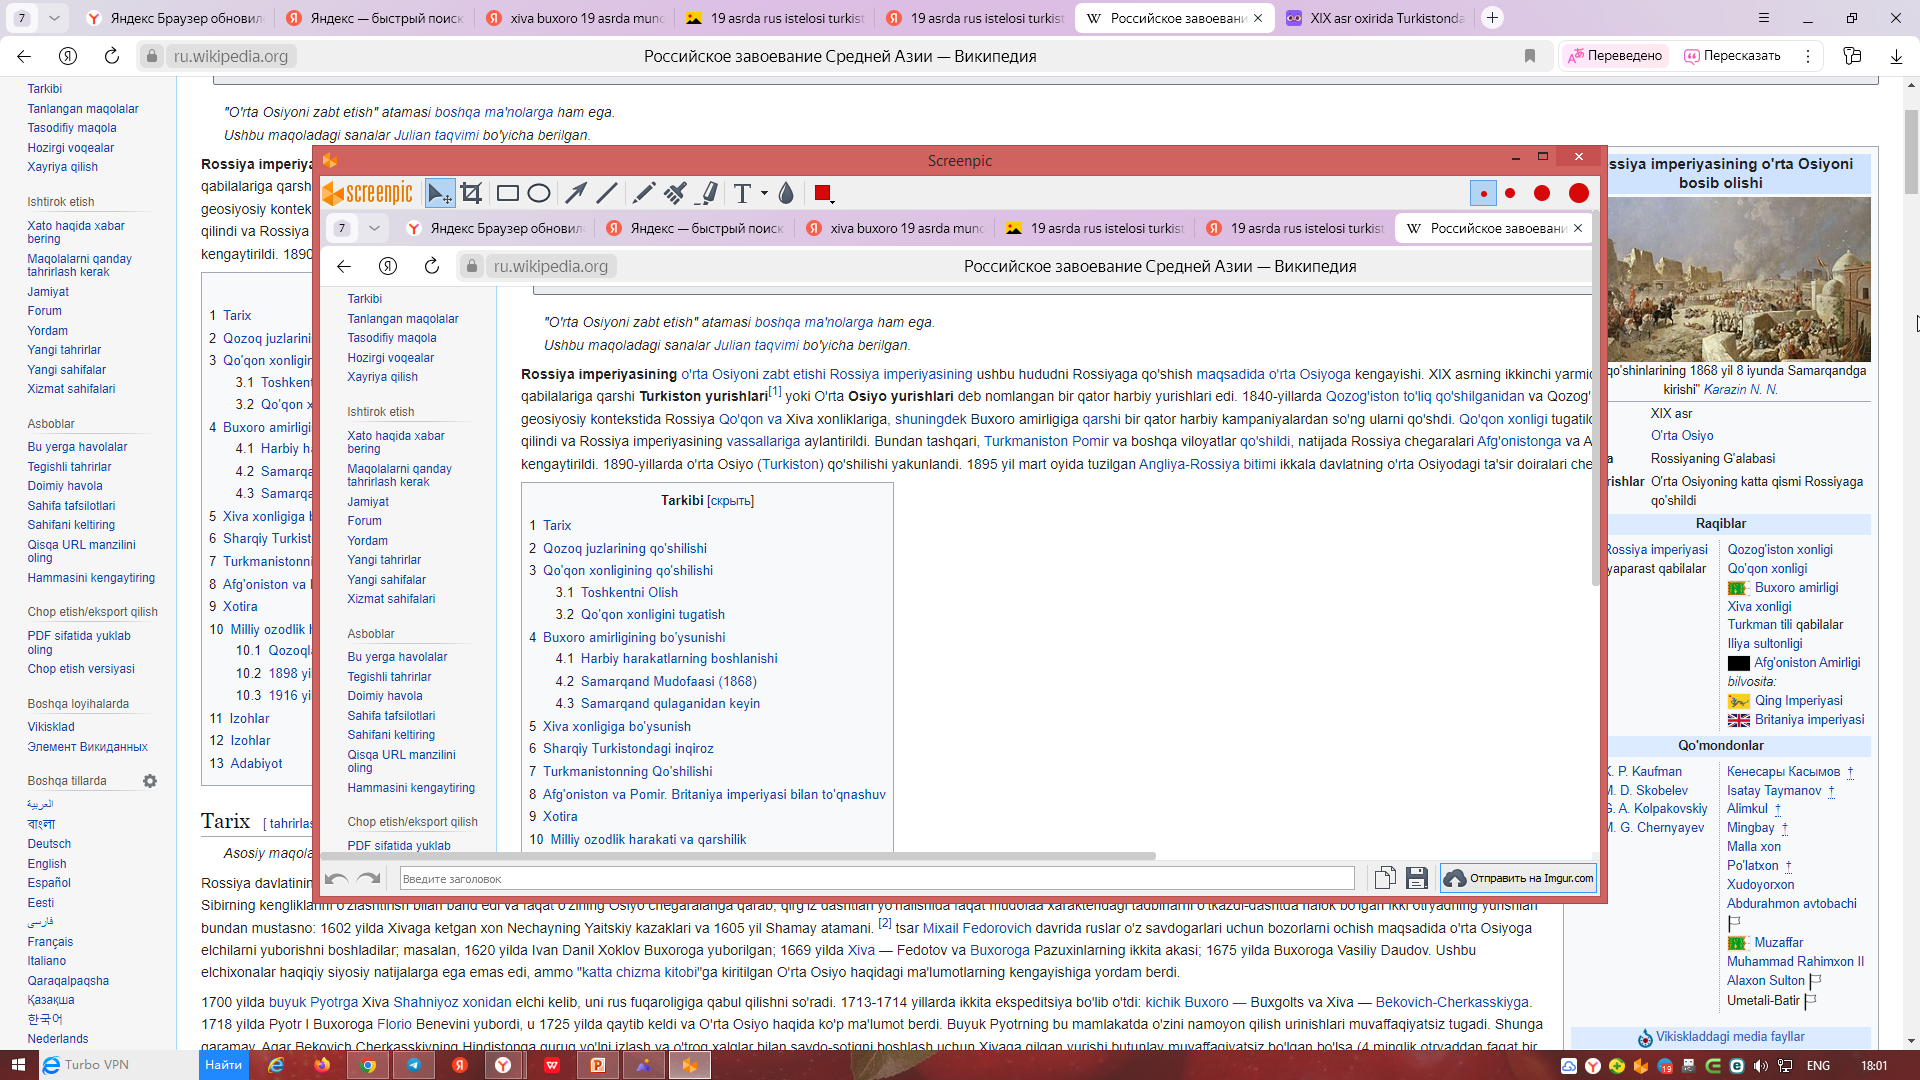Select the Ellipse shape tool
1920x1080 pixels.
click(539, 193)
